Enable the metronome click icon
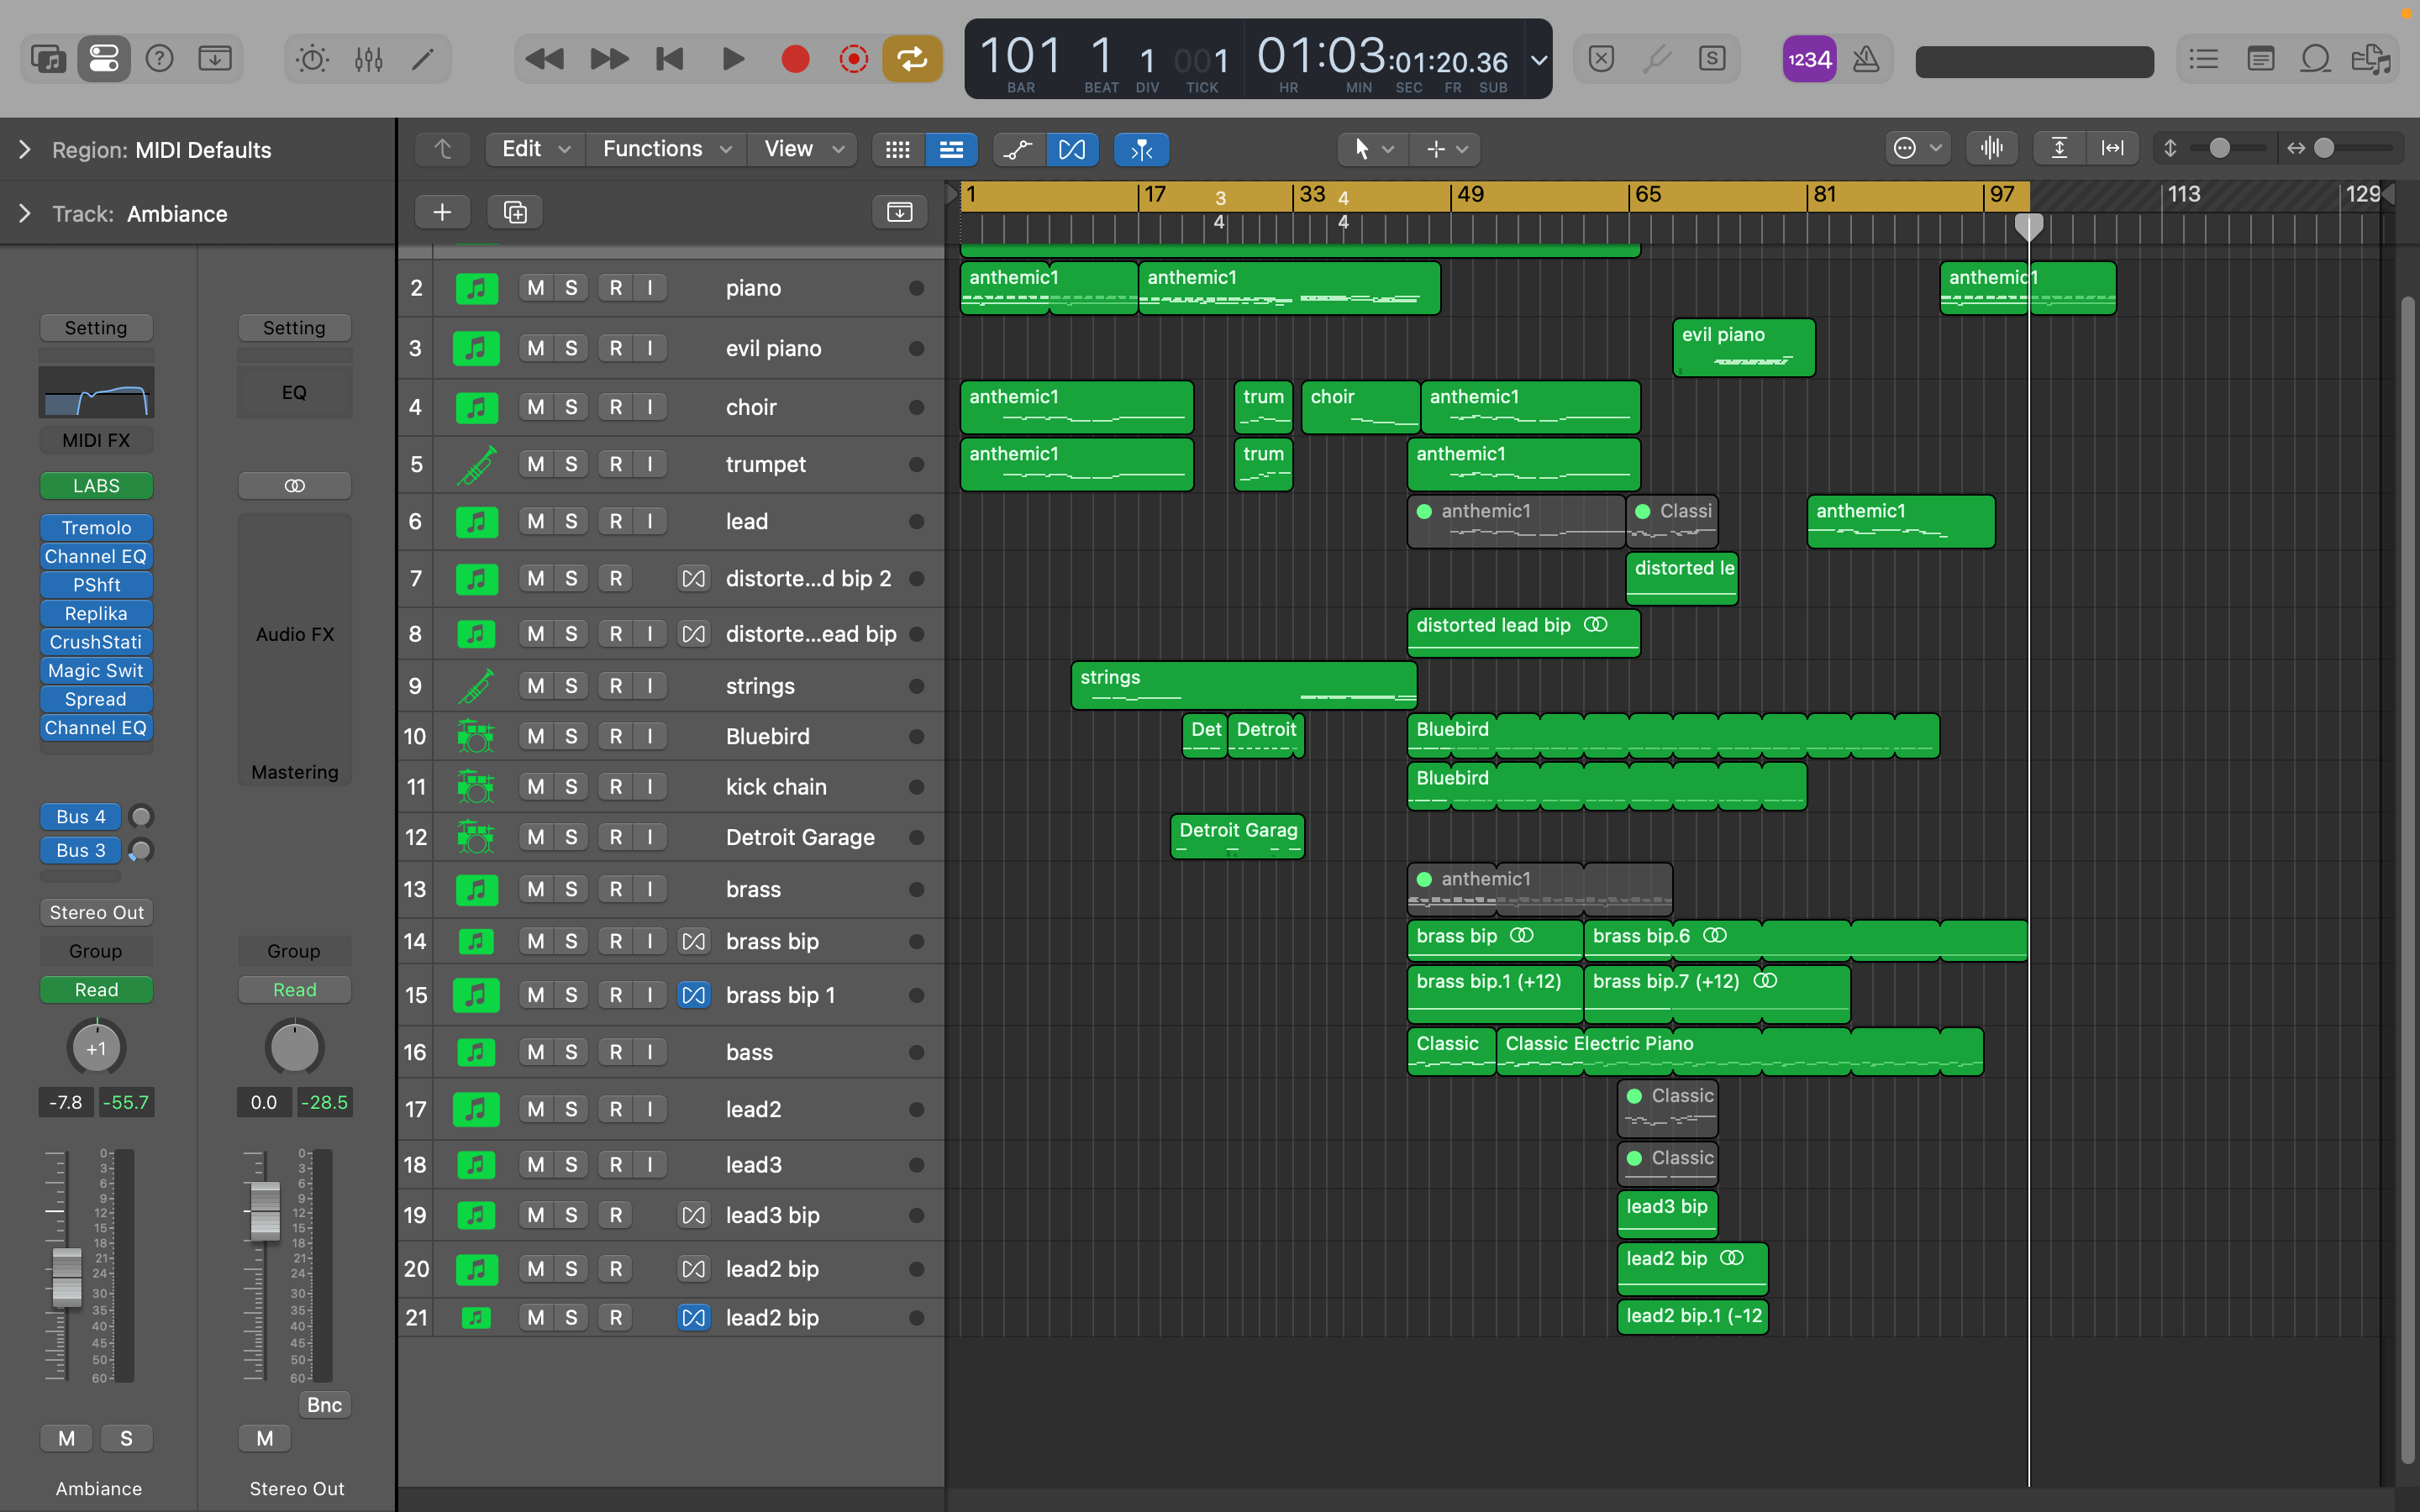Image resolution: width=2420 pixels, height=1512 pixels. pos(1865,60)
